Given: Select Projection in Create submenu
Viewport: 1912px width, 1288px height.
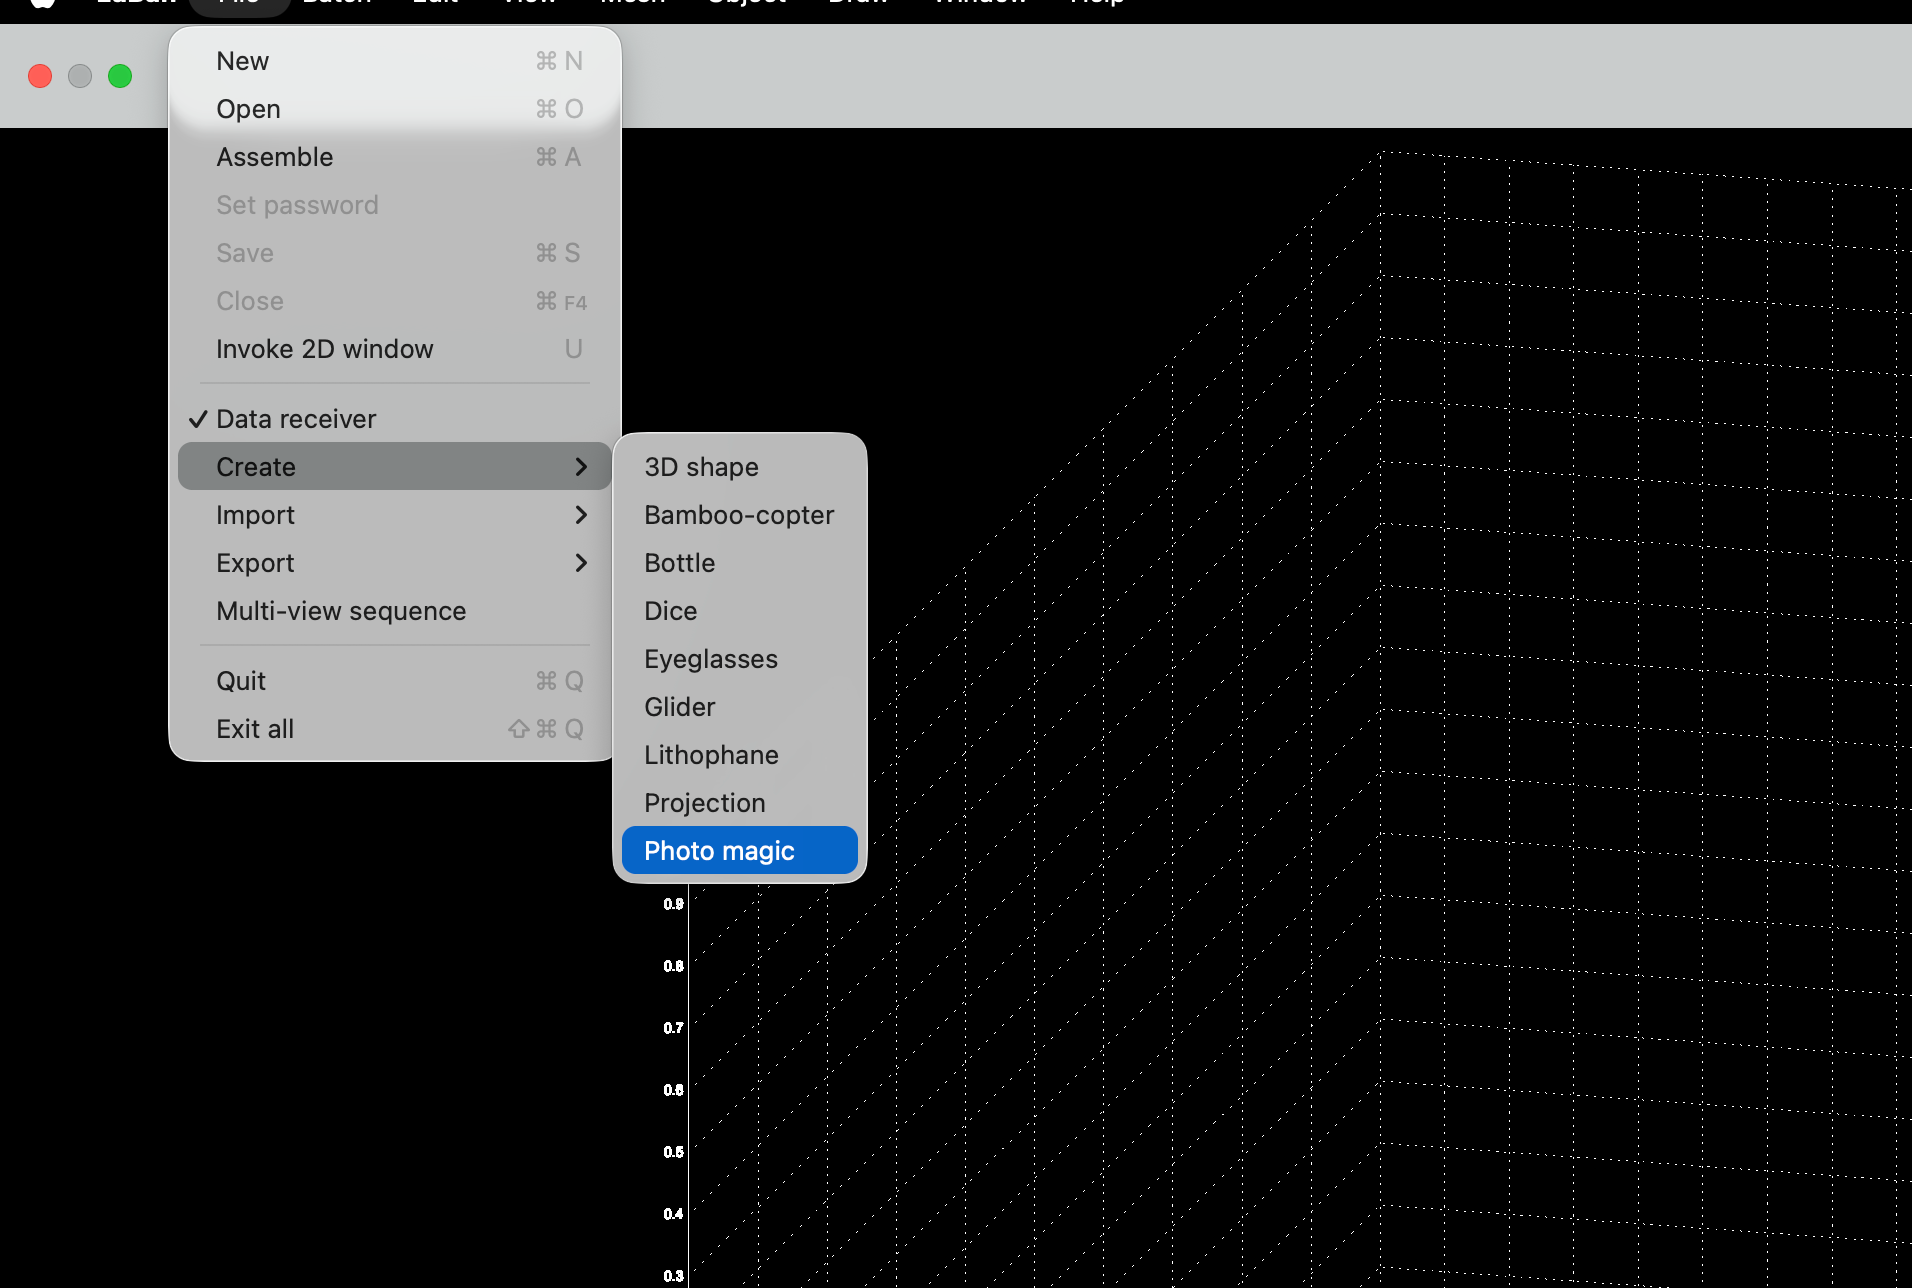Looking at the screenshot, I should click(x=740, y=803).
